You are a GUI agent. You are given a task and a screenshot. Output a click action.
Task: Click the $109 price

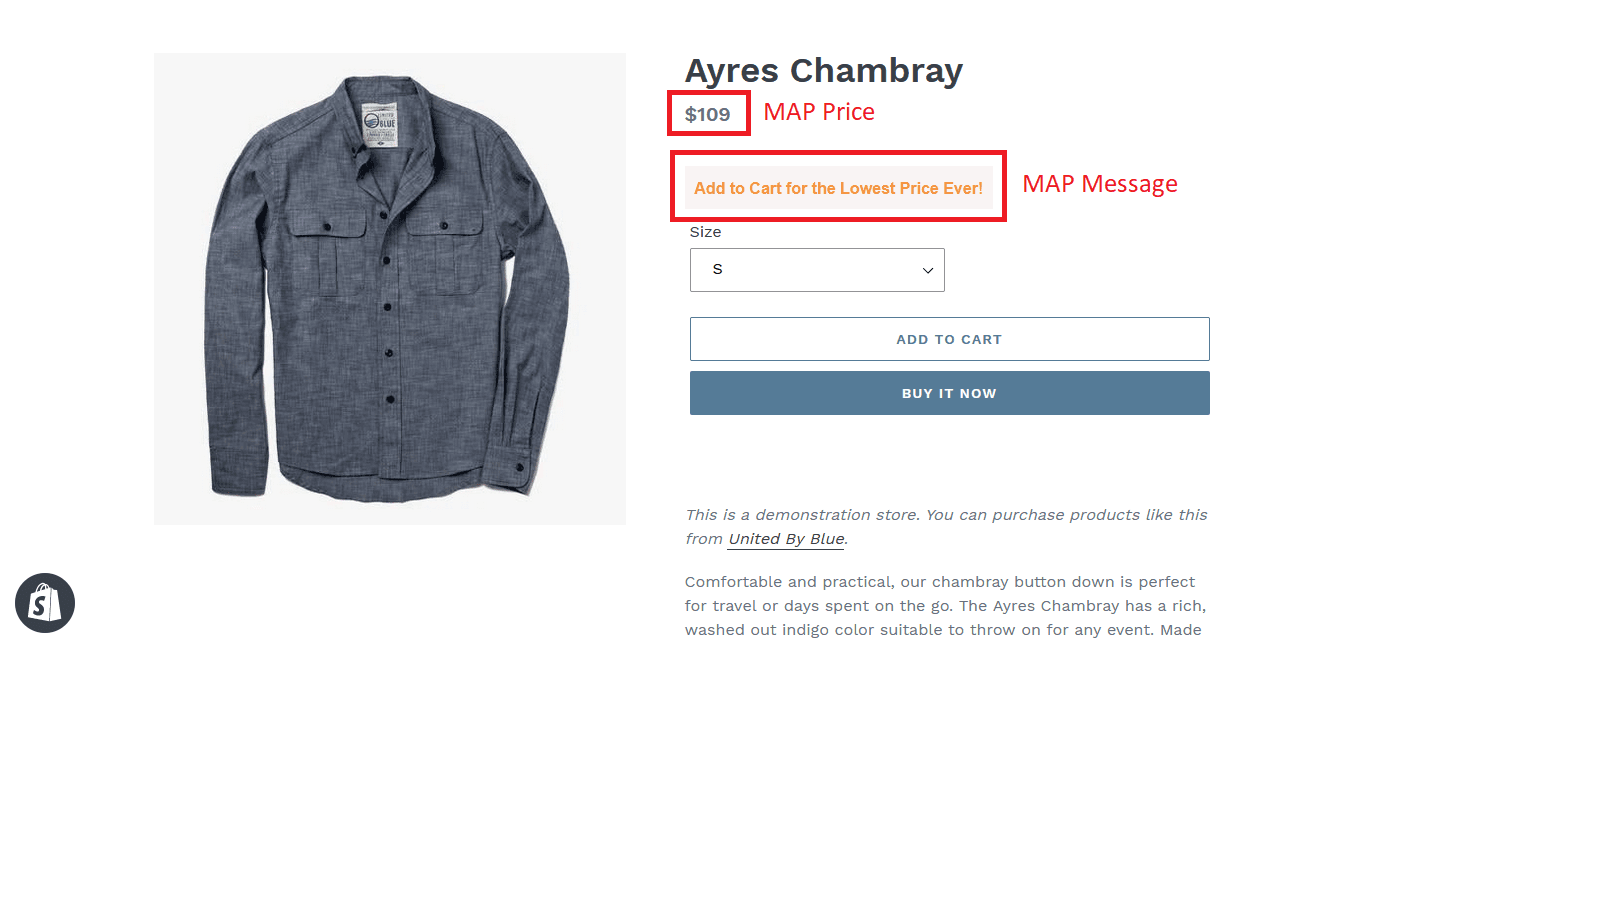pos(707,115)
